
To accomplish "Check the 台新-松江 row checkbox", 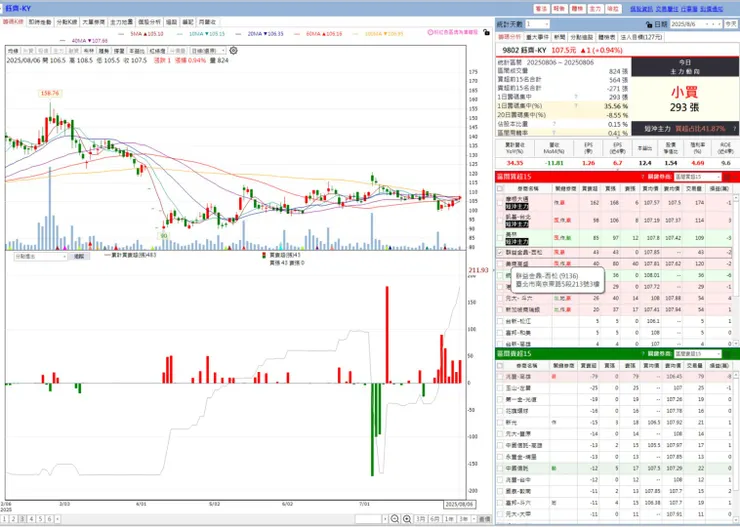I will [x=500, y=321].
